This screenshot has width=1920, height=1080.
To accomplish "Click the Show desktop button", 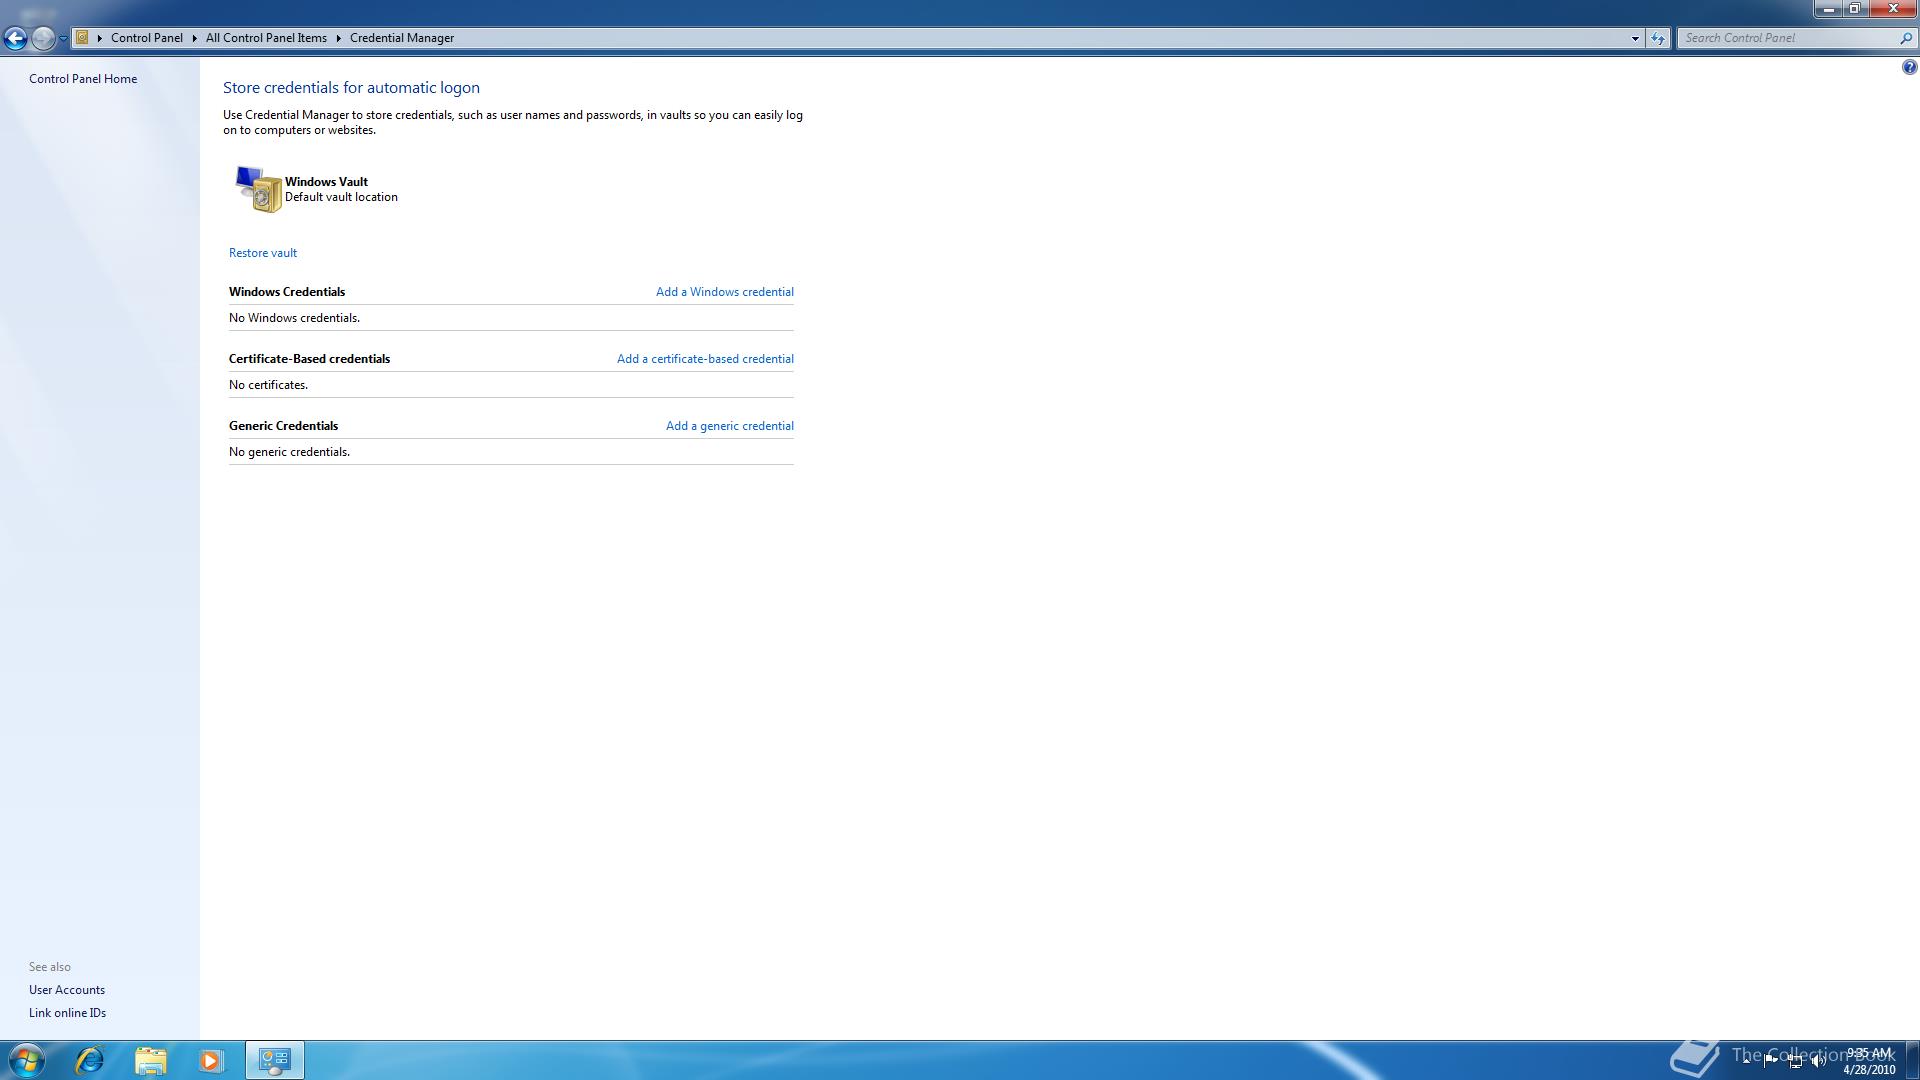I will coord(1912,1060).
